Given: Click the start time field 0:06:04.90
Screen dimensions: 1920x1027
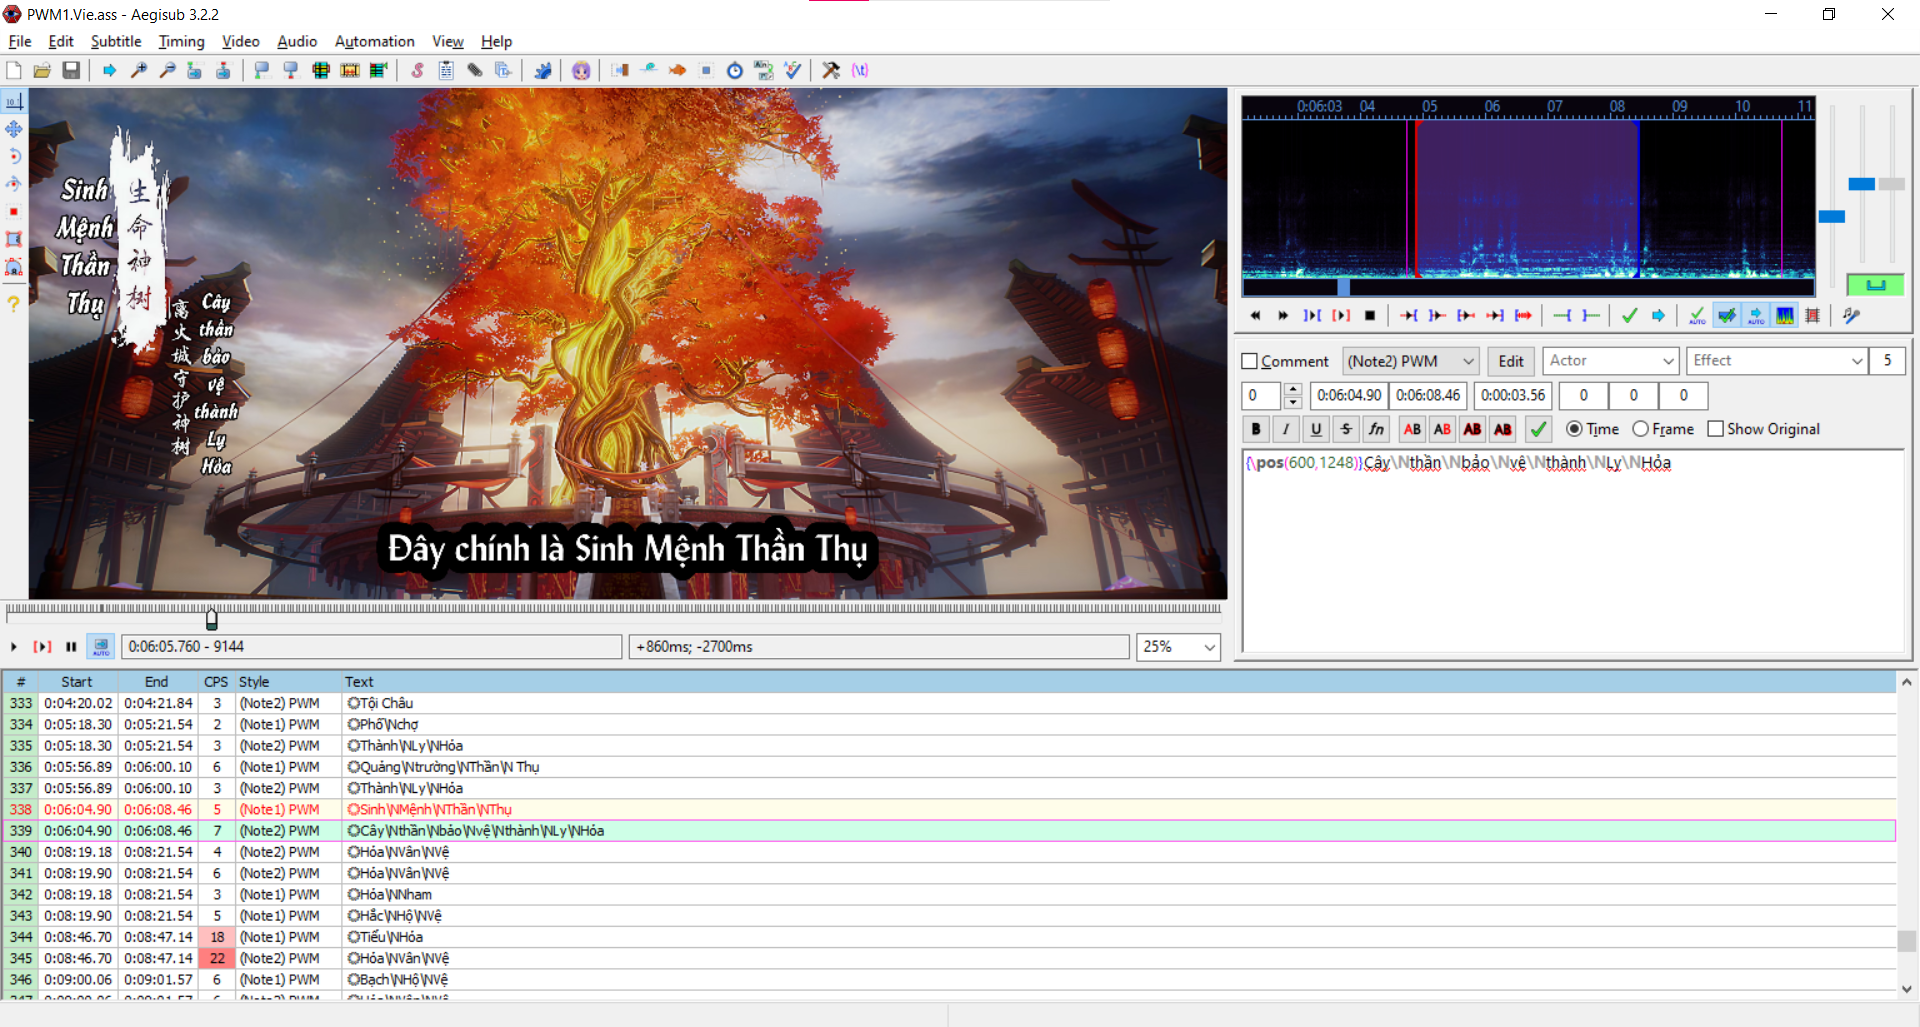Looking at the screenshot, I should coord(1348,395).
